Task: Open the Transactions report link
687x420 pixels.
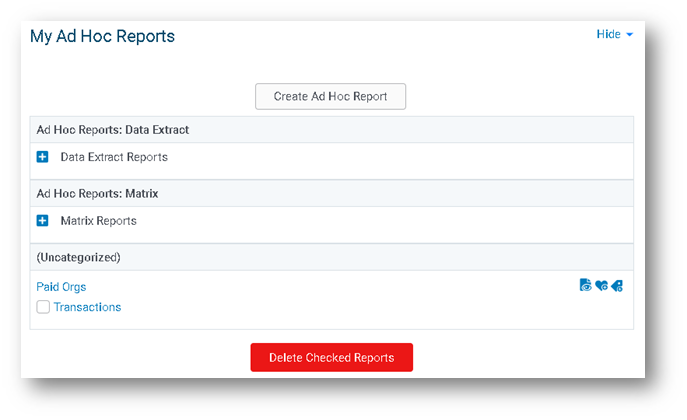Action: click(87, 307)
